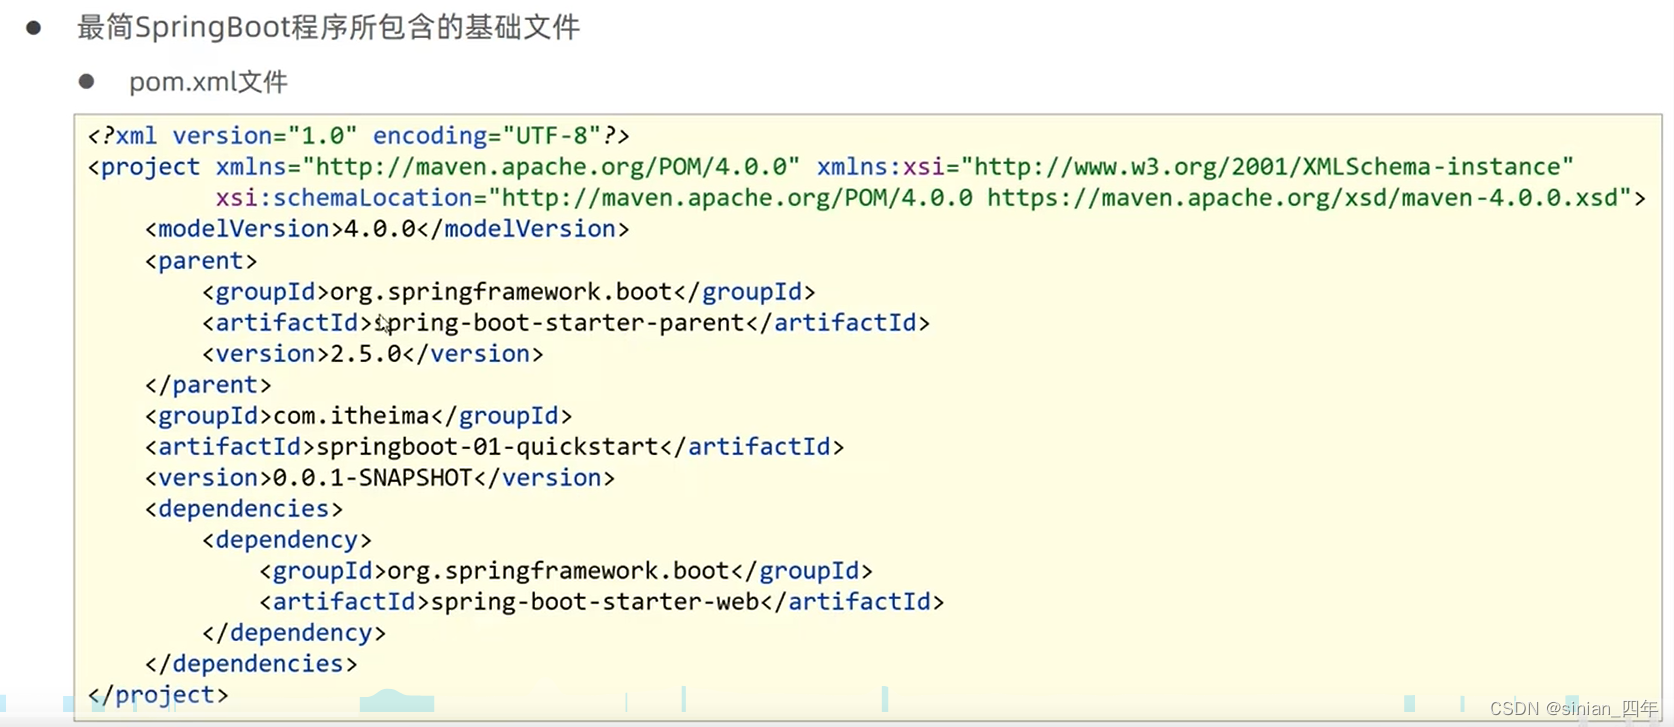
Task: Click the modelVersion 4.0.0 line
Action: tap(387, 229)
